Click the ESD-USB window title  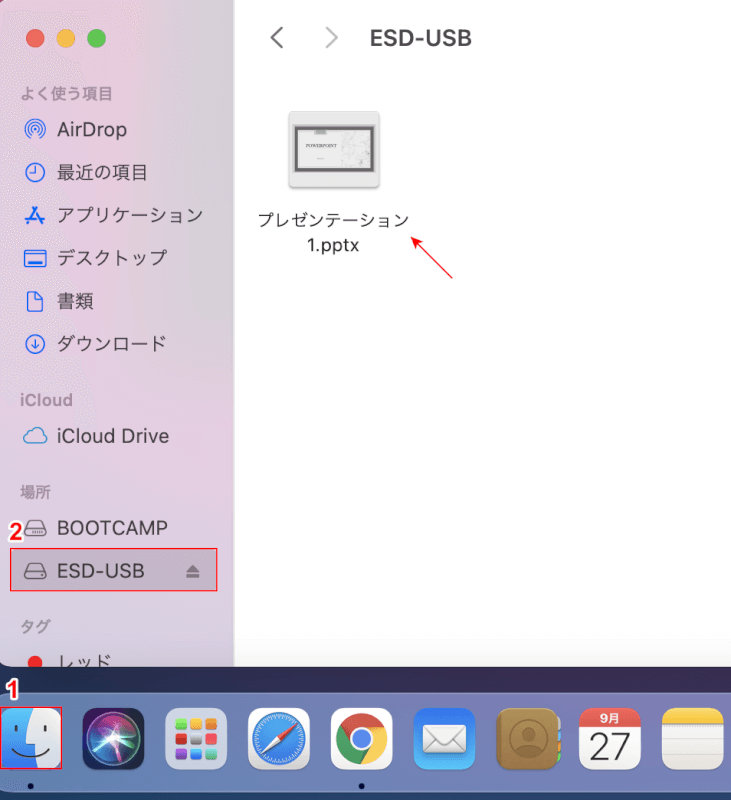(421, 38)
